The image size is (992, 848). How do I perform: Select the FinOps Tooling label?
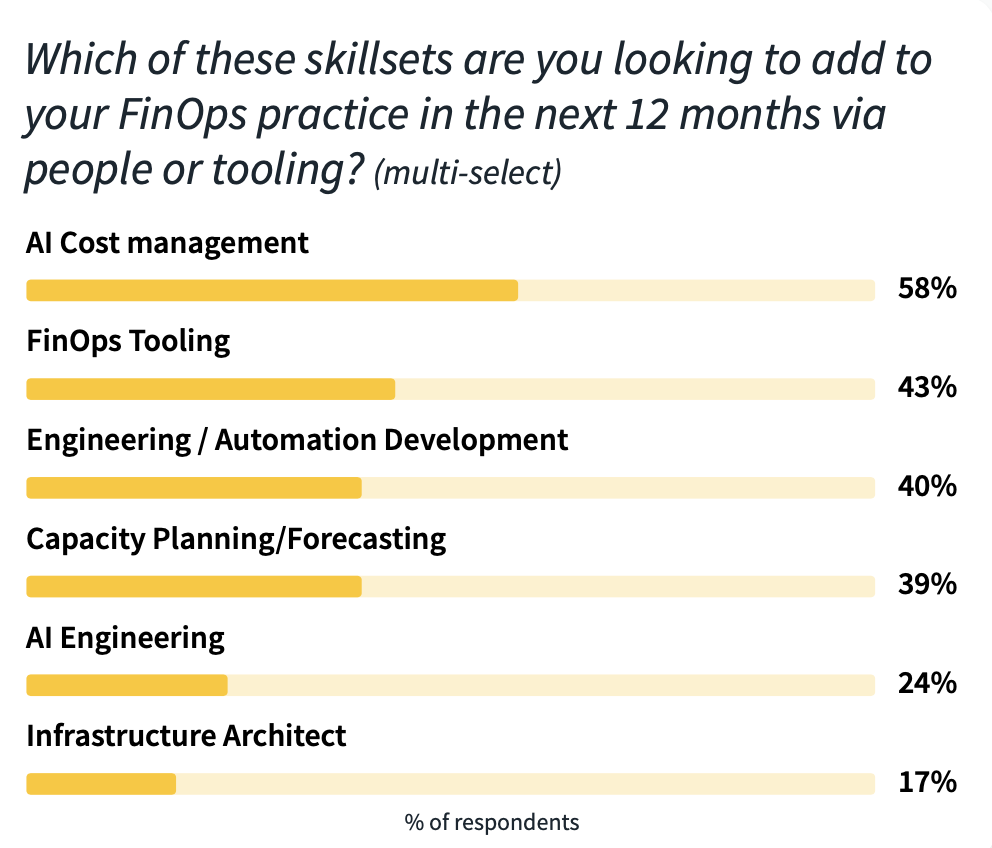128,341
